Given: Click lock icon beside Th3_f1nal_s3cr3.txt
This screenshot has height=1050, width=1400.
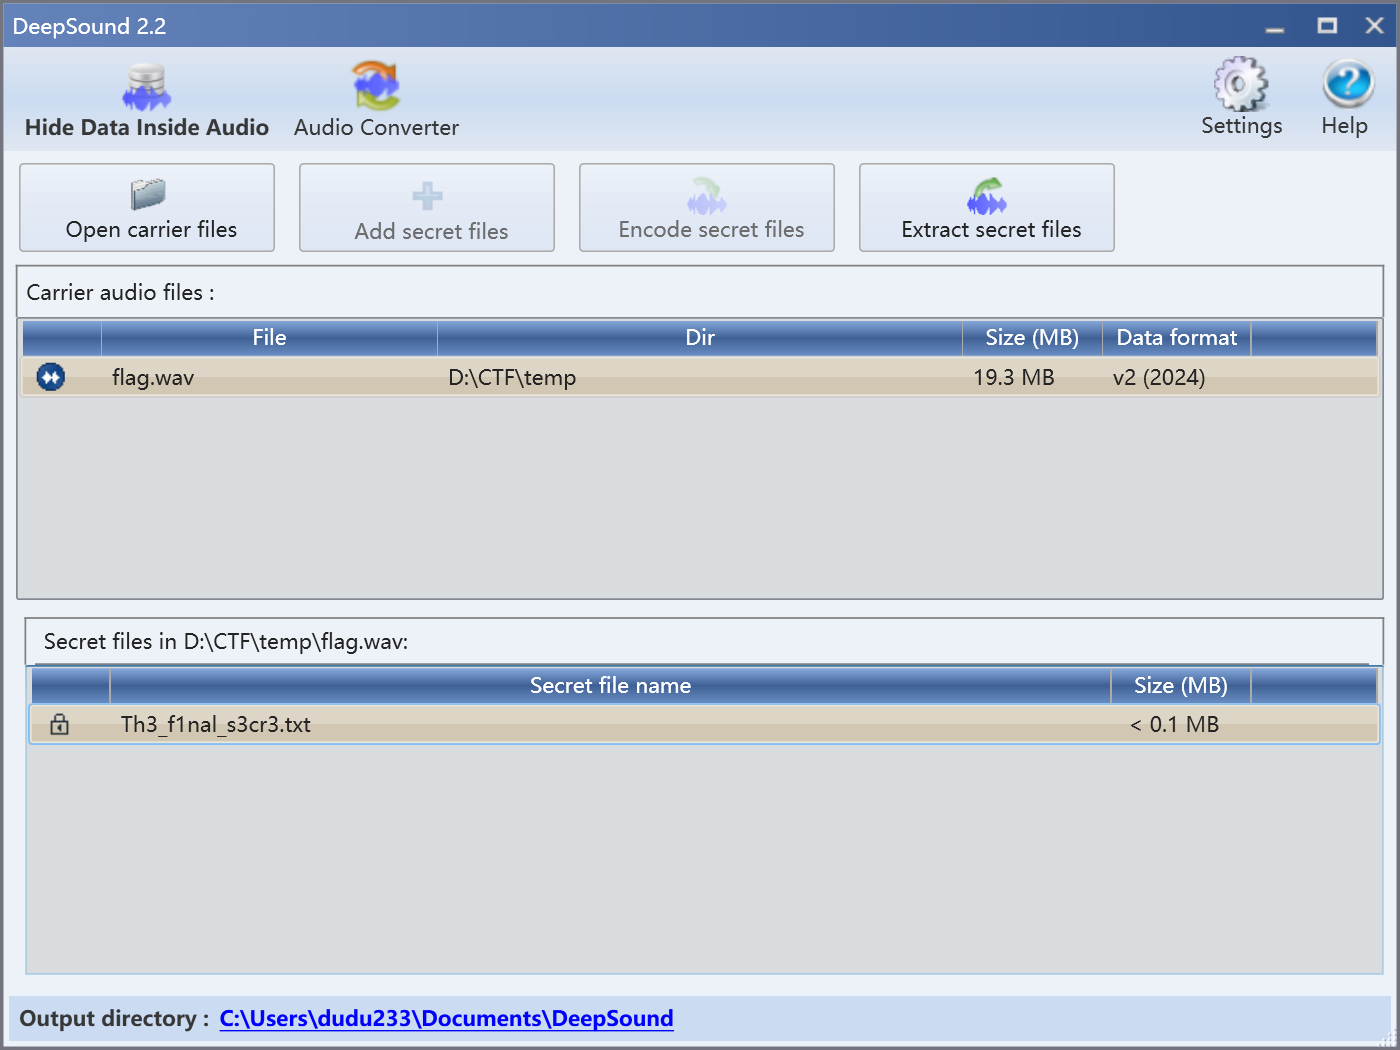Looking at the screenshot, I should tap(60, 724).
